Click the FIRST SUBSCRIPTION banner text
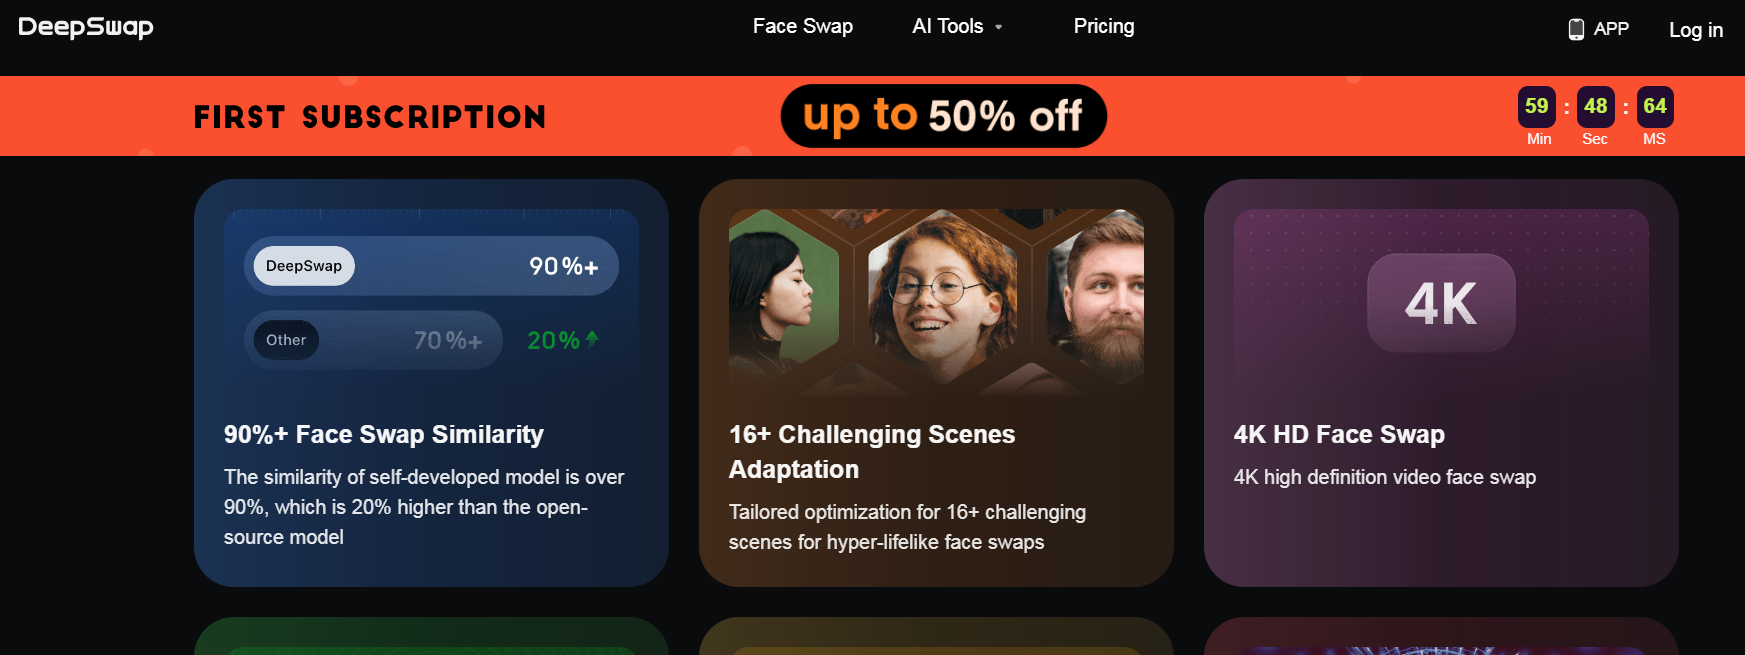 [370, 117]
